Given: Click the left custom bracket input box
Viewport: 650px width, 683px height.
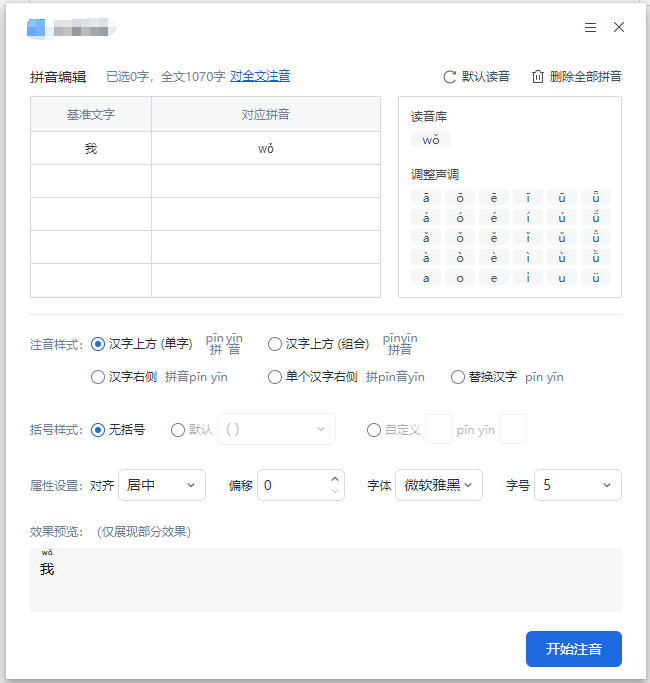Looking at the screenshot, I should tap(439, 429).
